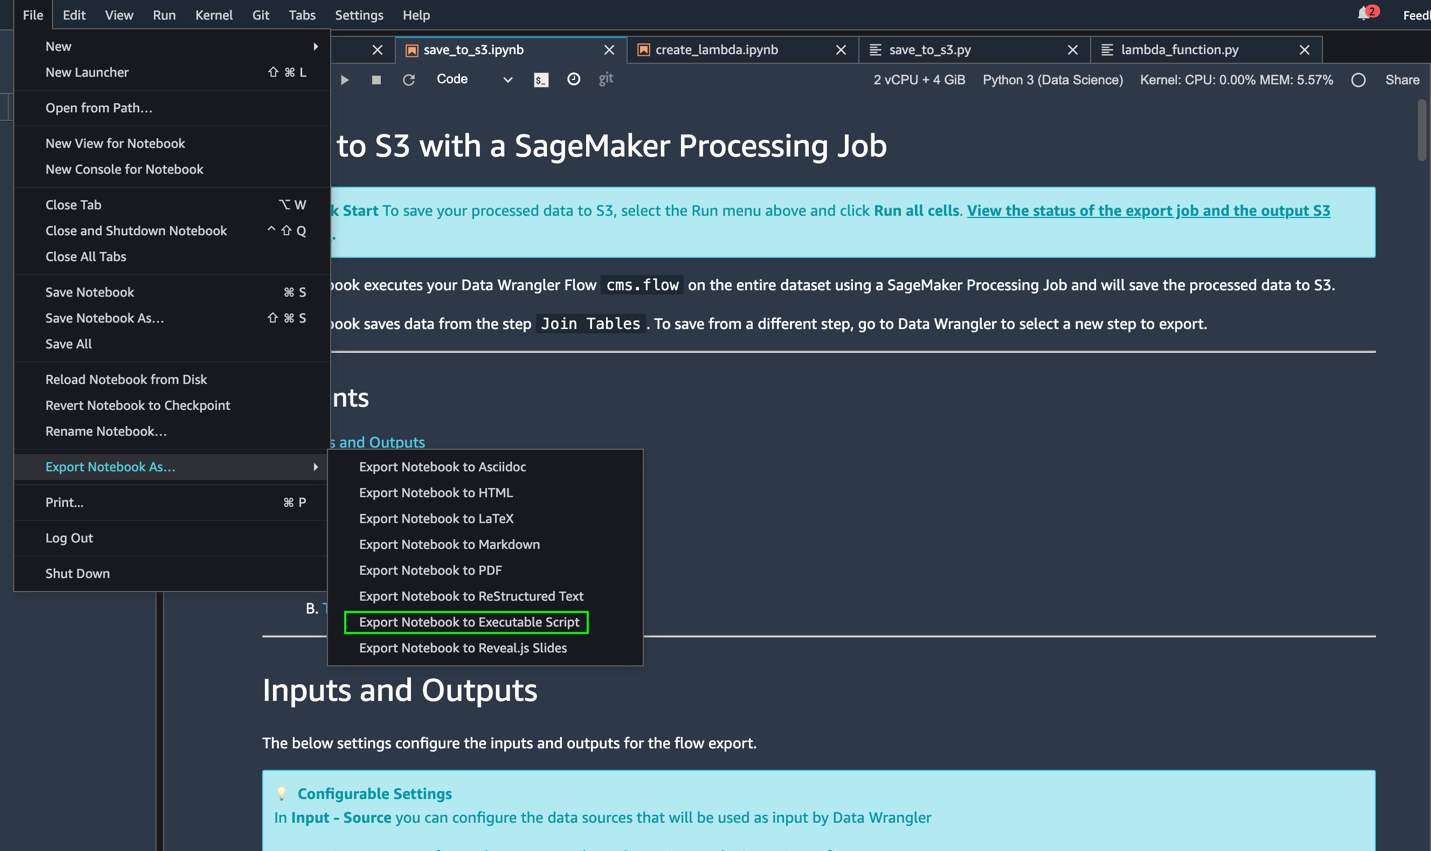Click the notebook vertical scrollbar
This screenshot has height=851, width=1431.
click(x=1422, y=130)
